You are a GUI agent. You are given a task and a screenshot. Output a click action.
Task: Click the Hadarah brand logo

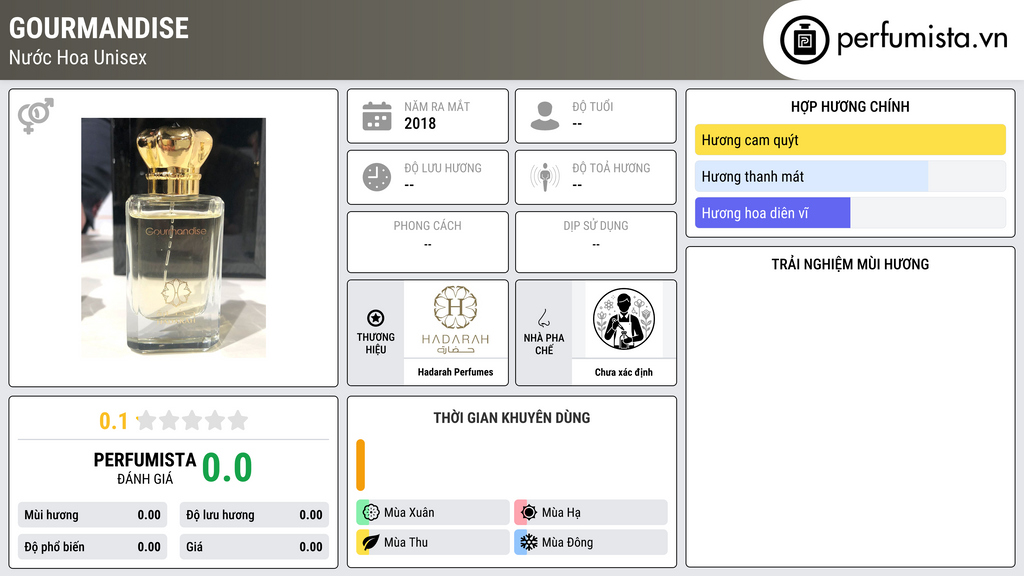pyautogui.click(x=455, y=320)
